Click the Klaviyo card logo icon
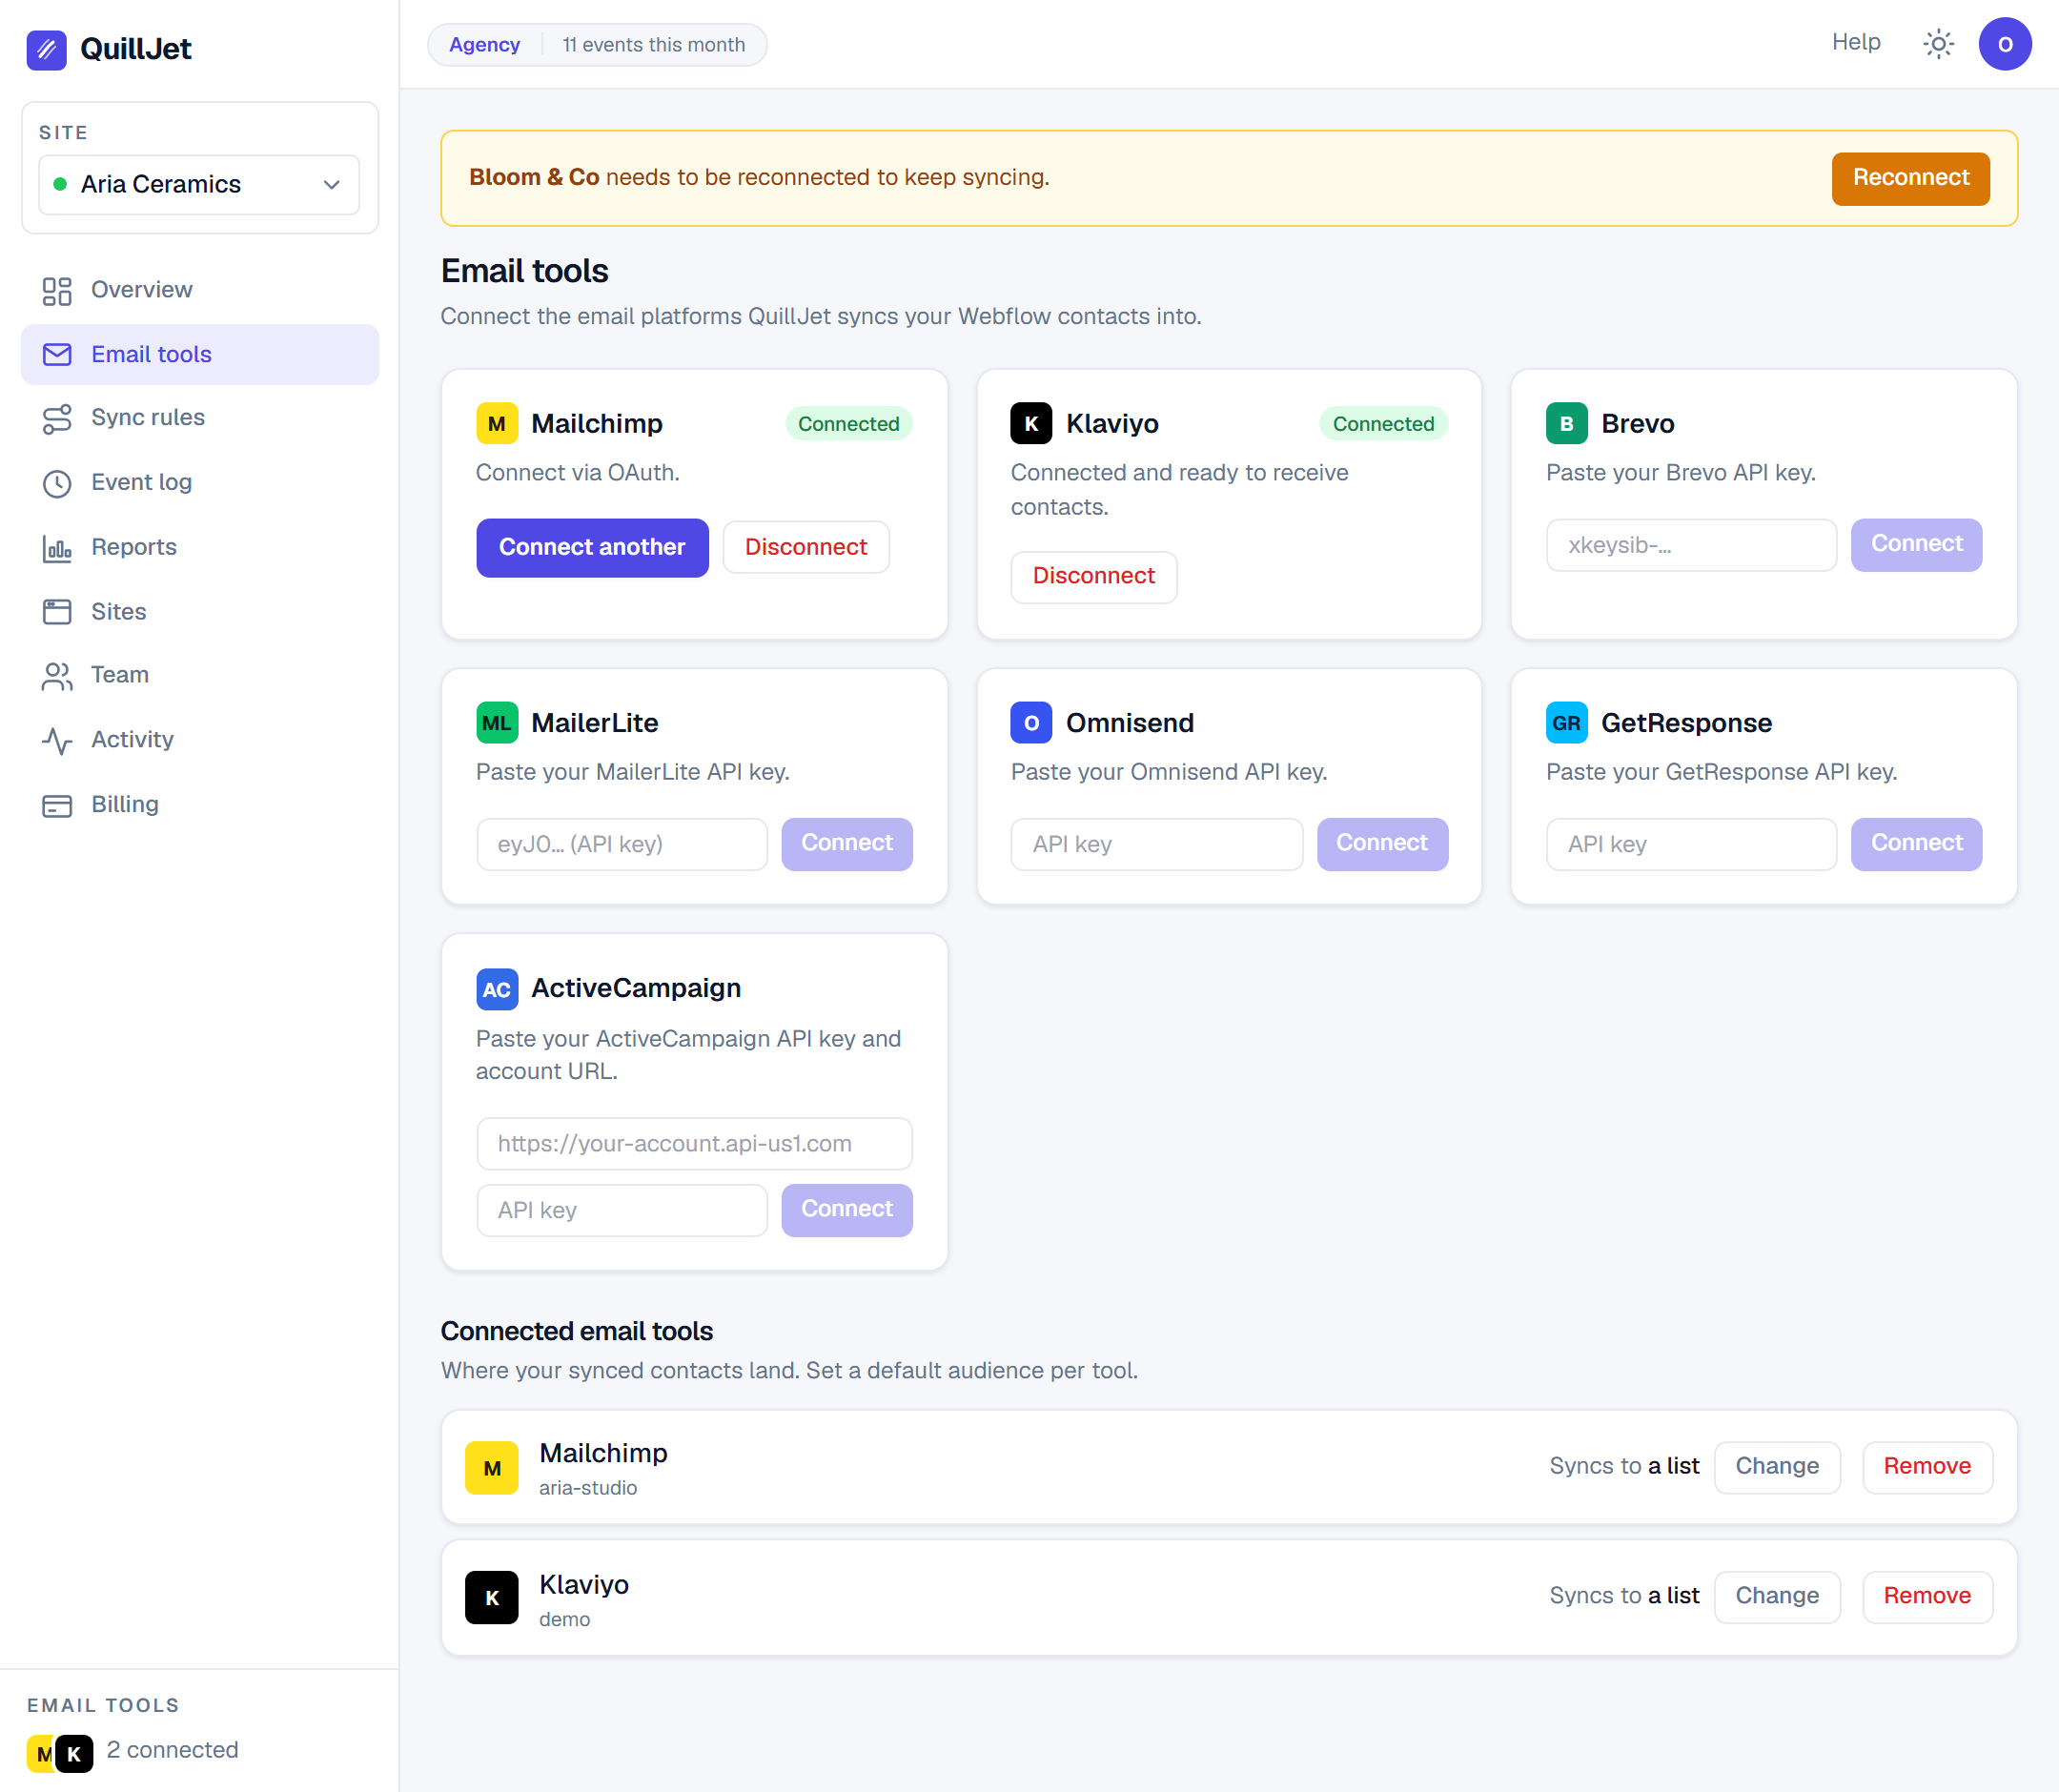2059x1792 pixels. [1031, 423]
